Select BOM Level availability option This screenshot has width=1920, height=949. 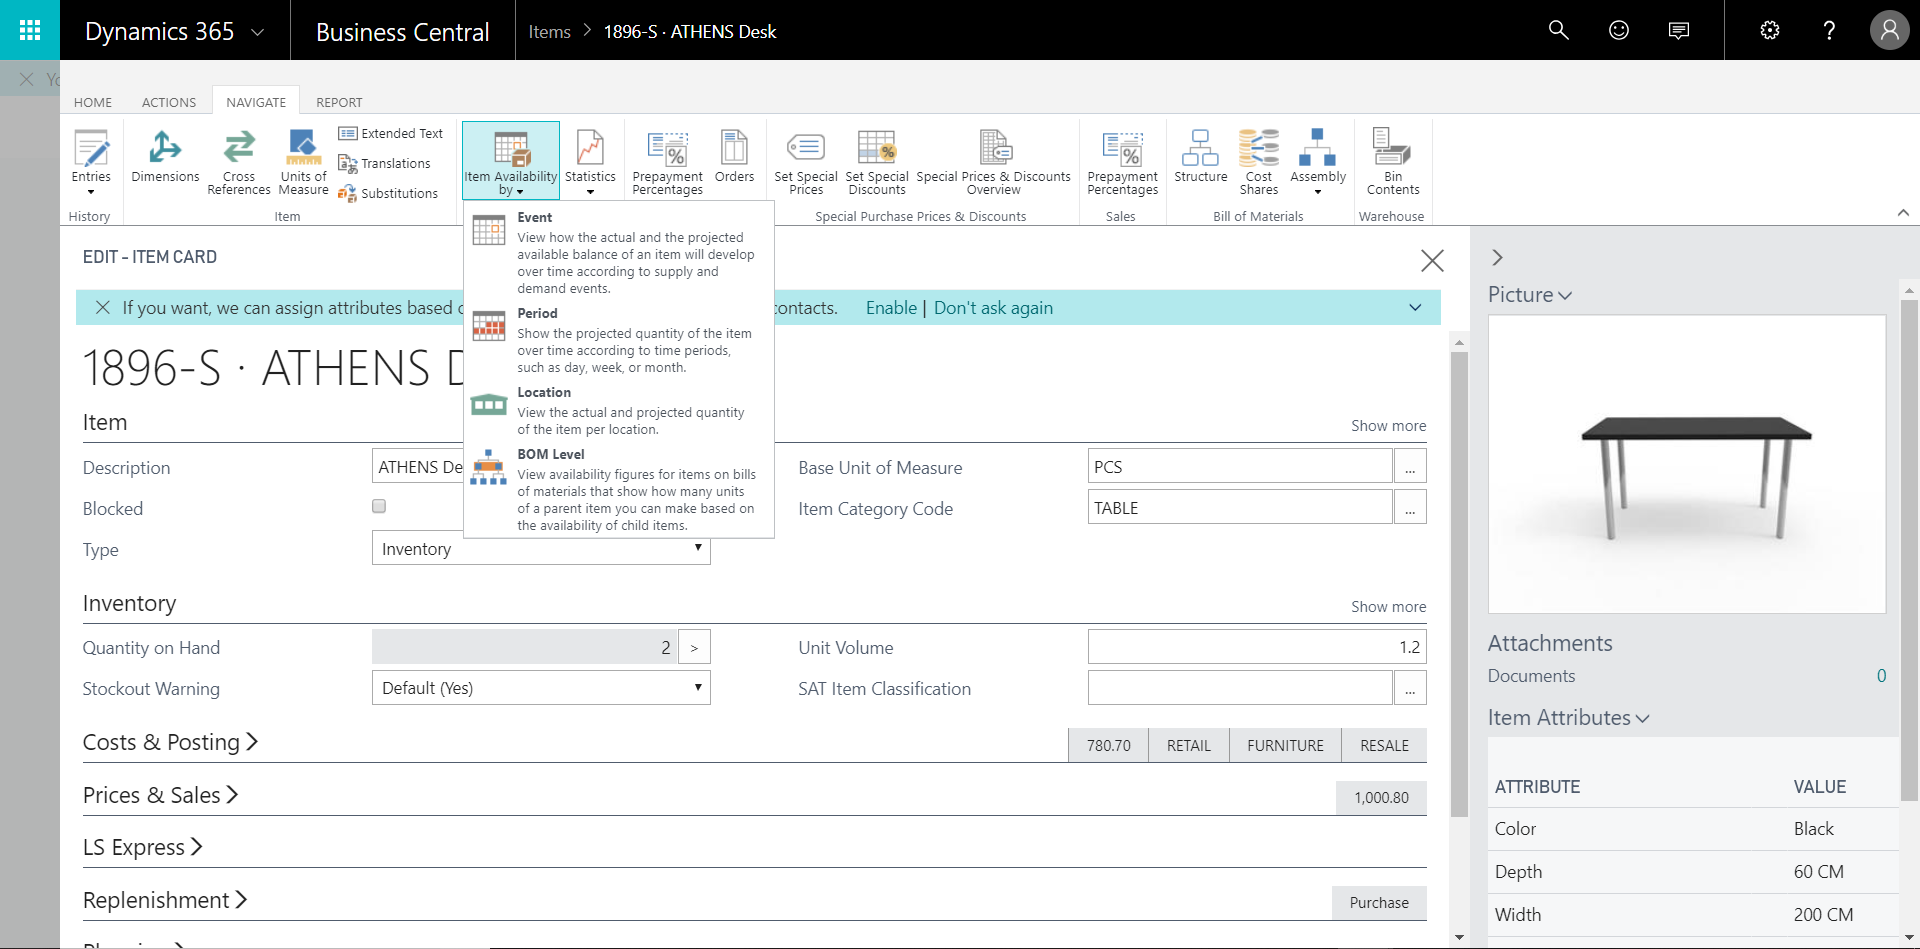tap(618, 489)
